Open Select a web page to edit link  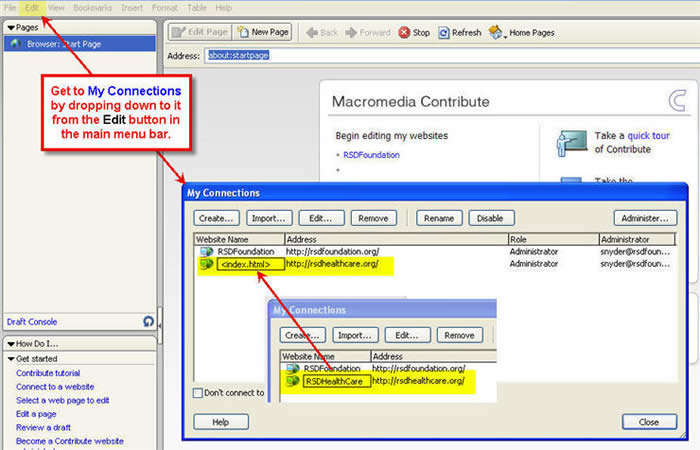click(x=62, y=400)
